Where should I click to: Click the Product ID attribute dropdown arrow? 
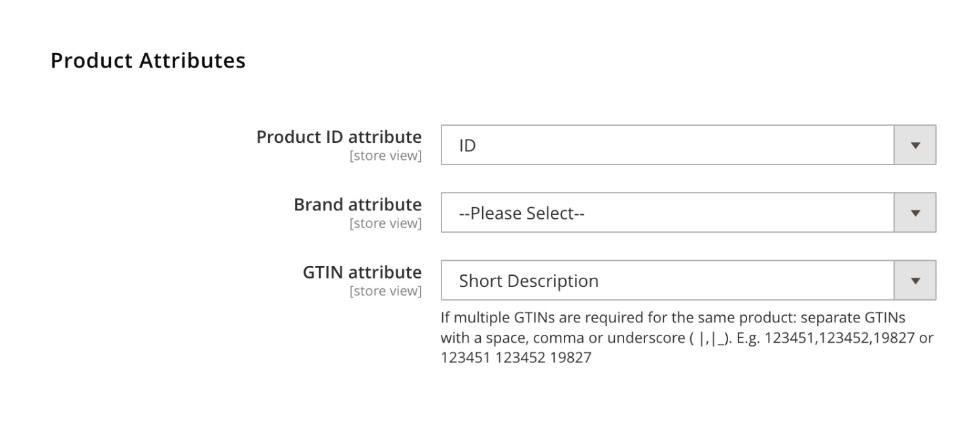tap(915, 145)
